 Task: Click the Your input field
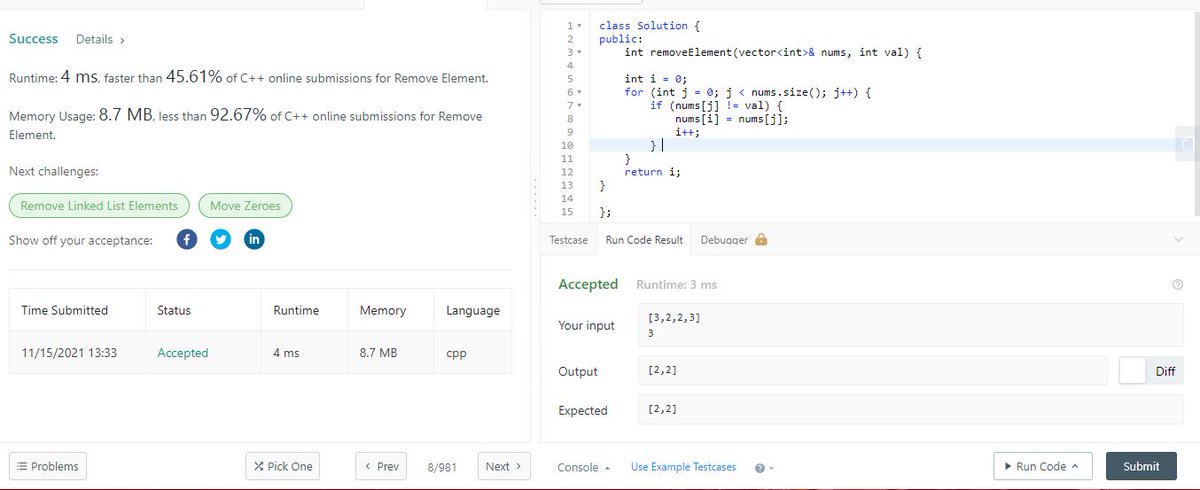pyautogui.click(x=909, y=325)
